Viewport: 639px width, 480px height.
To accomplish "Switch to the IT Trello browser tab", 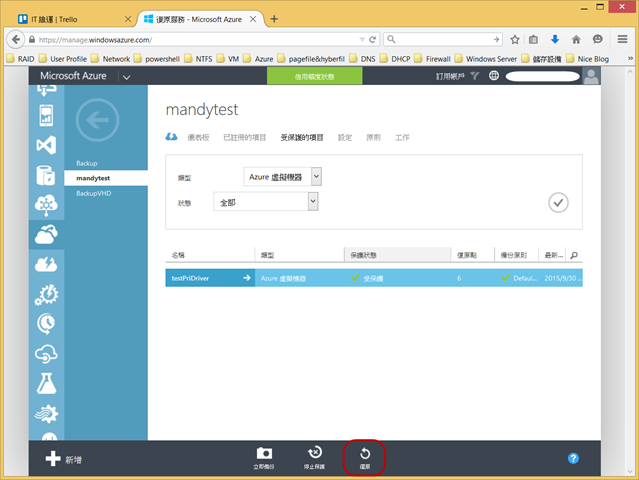I will click(73, 19).
